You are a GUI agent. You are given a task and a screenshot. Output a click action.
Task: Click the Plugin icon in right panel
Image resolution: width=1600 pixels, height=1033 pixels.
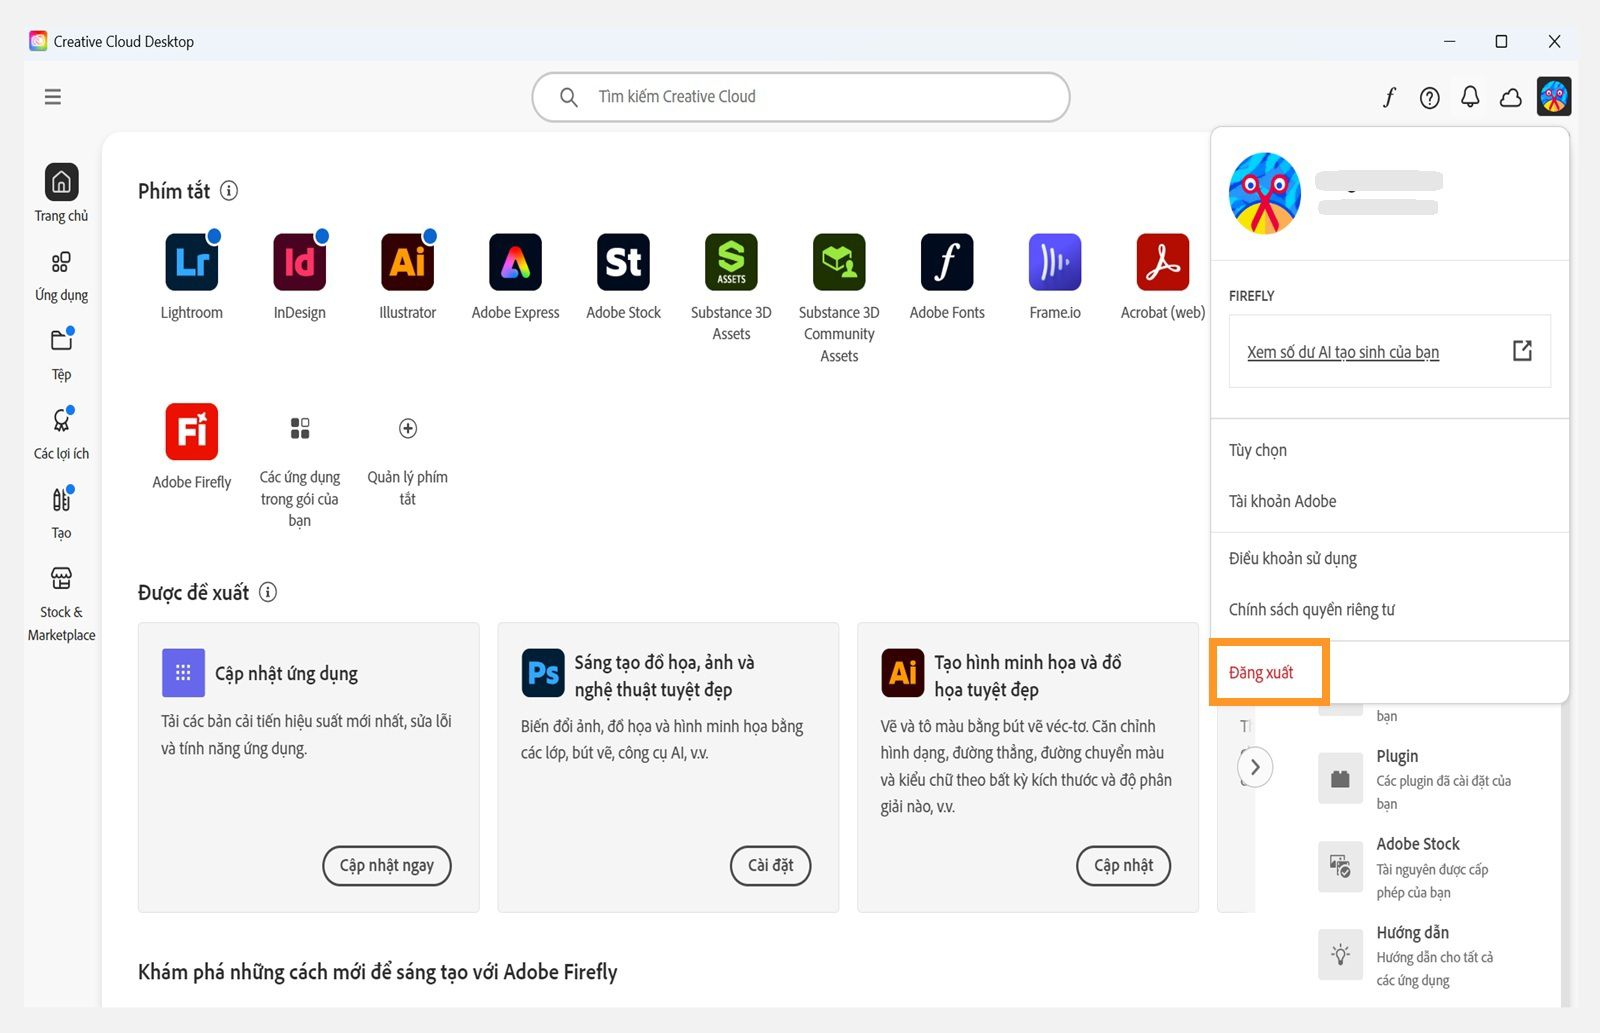click(1341, 779)
